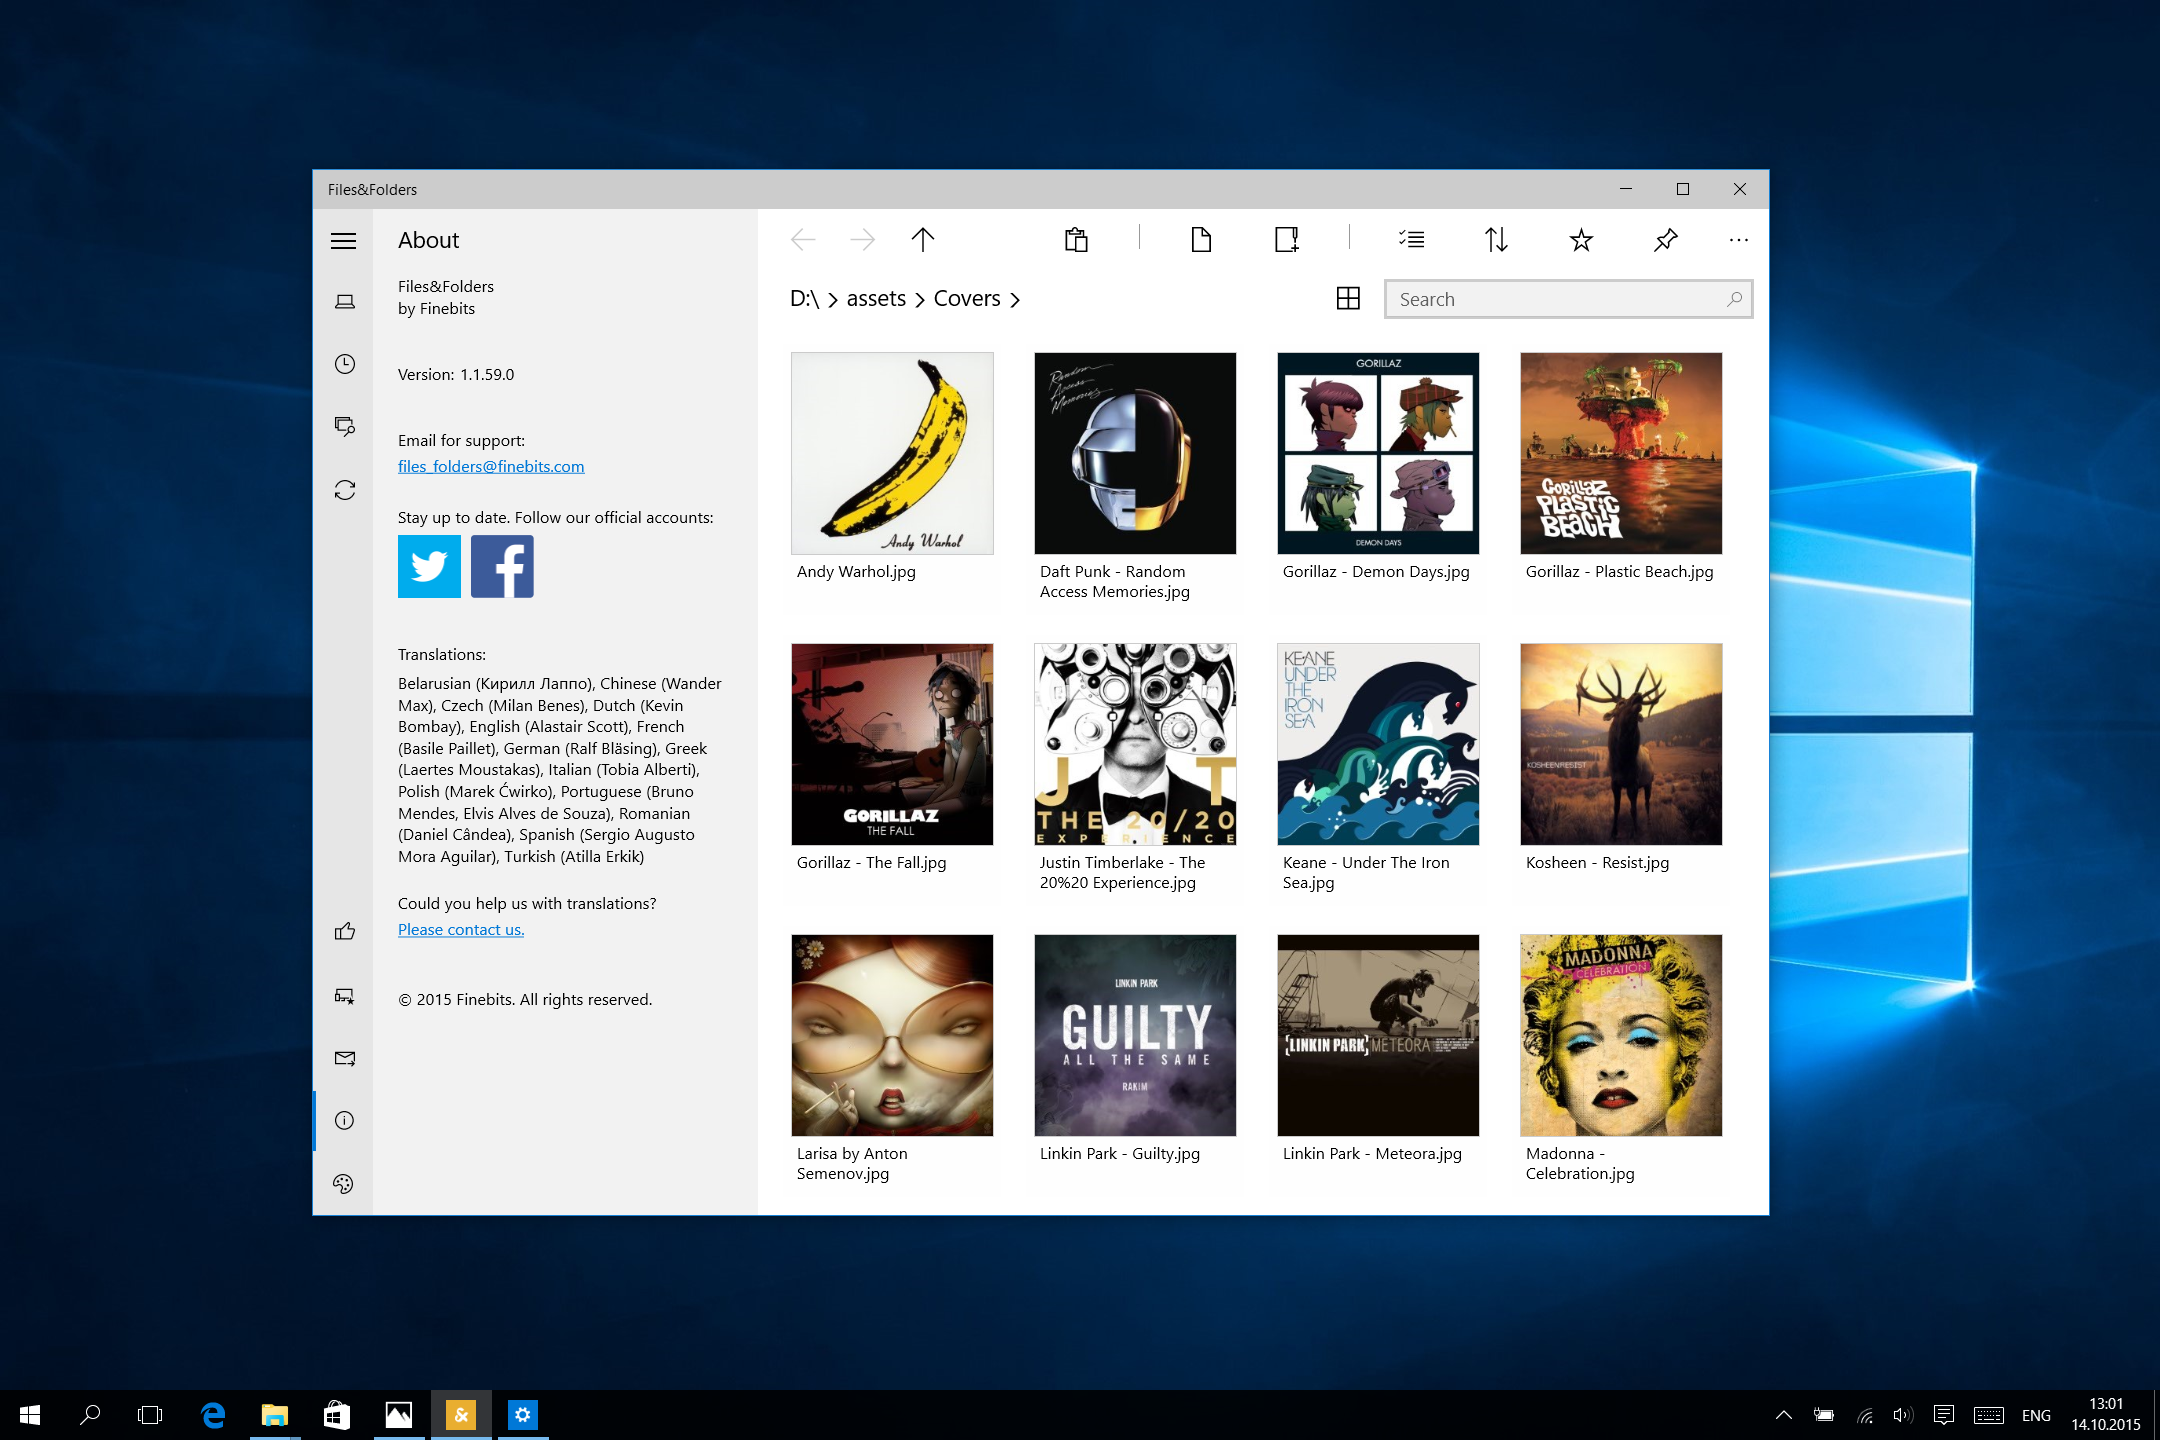Select Linkin Park Guilty cover
The height and width of the screenshot is (1440, 2160).
1135,1035
